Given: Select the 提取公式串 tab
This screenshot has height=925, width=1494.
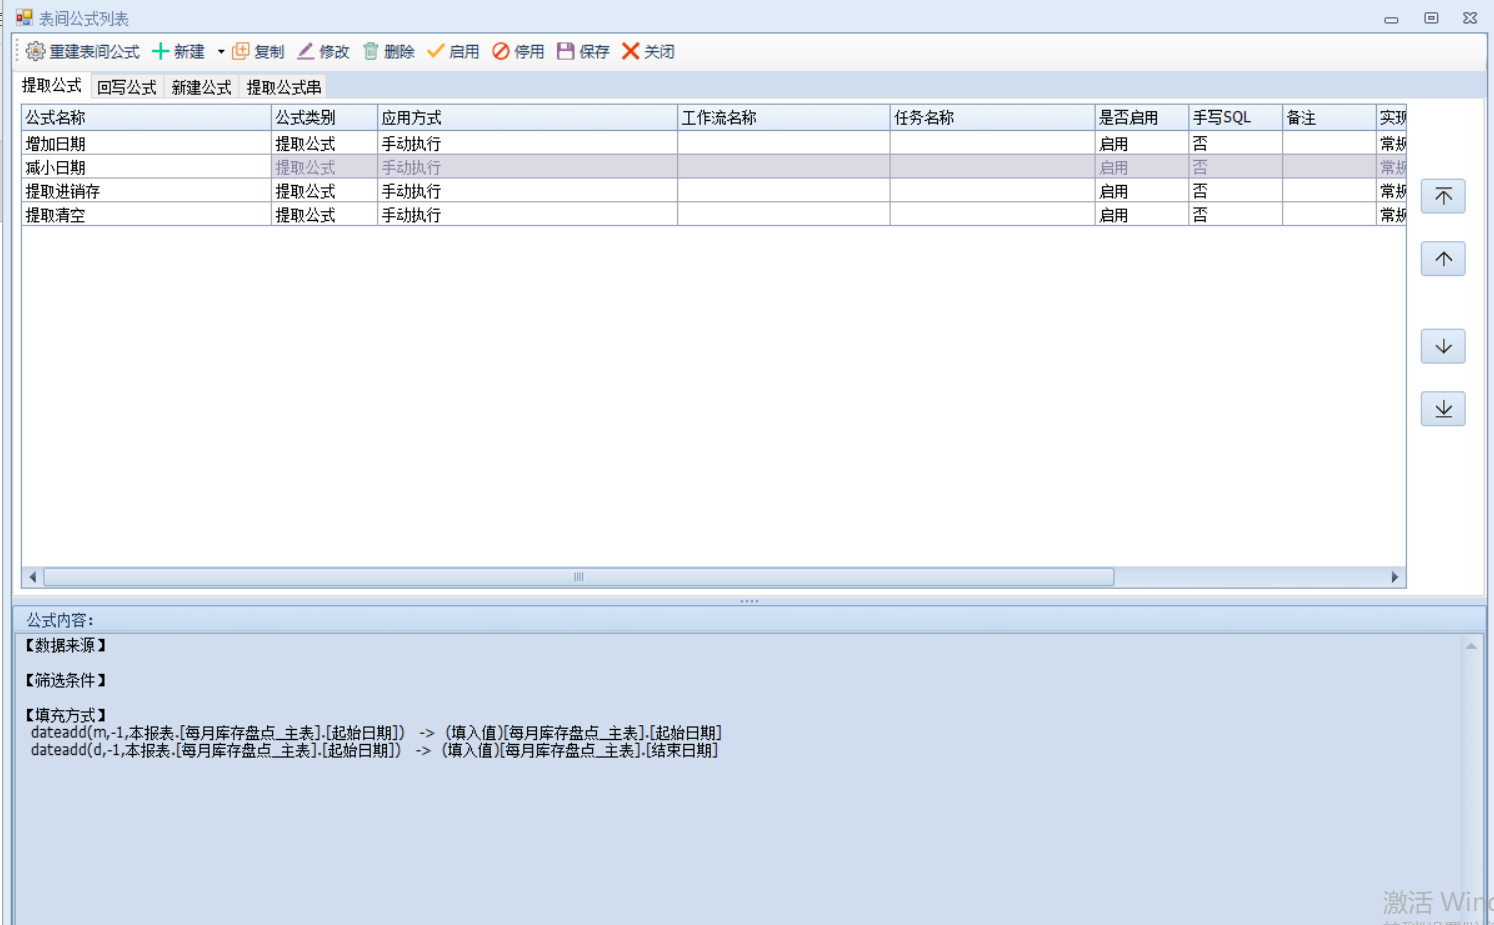Looking at the screenshot, I should 284,87.
